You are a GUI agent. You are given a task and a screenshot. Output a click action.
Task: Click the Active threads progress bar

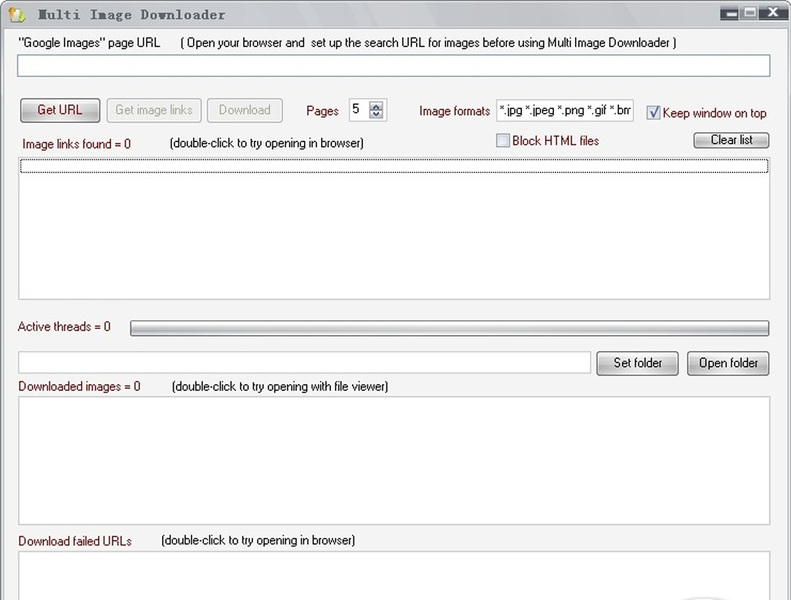click(449, 328)
